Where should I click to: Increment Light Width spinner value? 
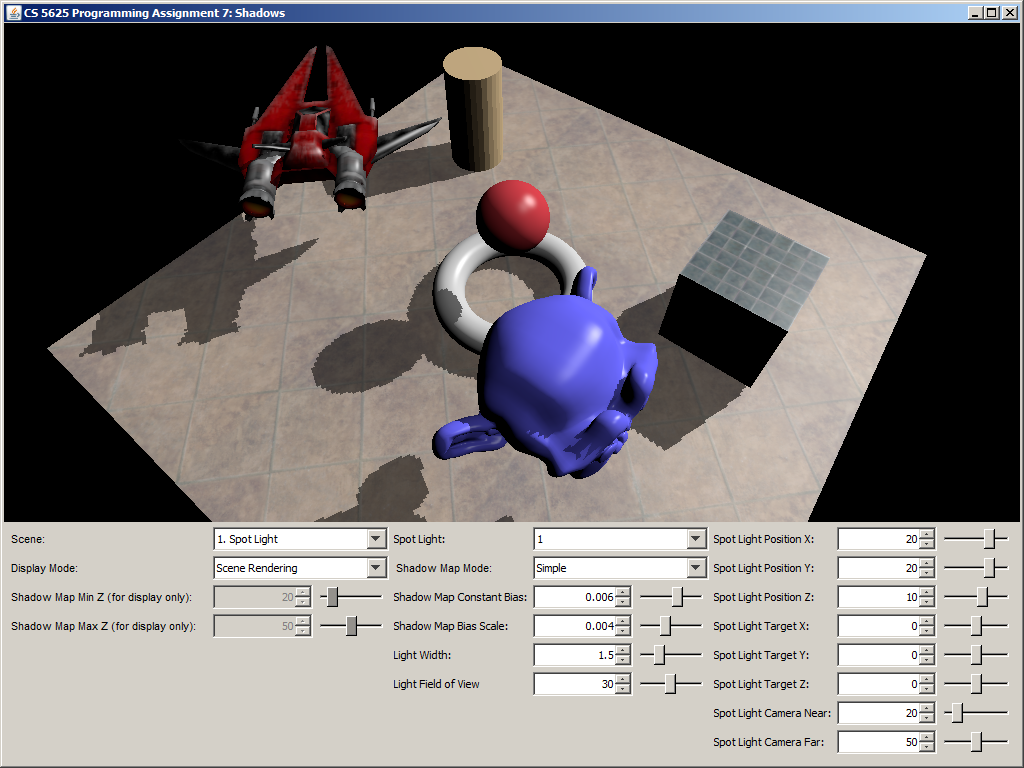[x=624, y=650]
